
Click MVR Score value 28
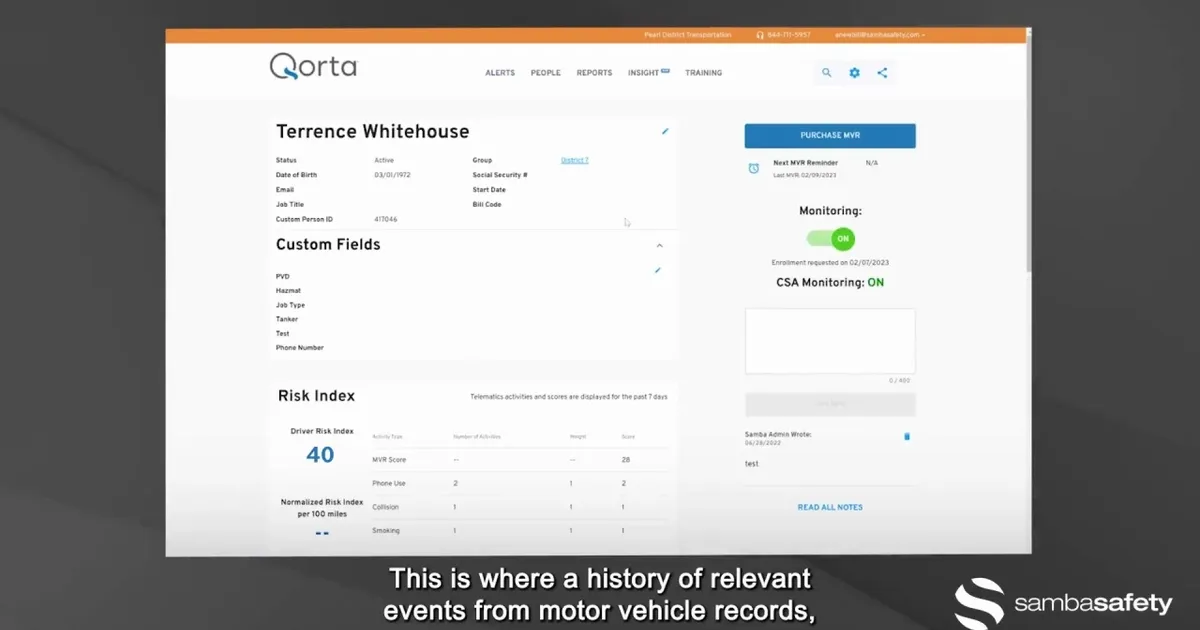[x=626, y=460]
